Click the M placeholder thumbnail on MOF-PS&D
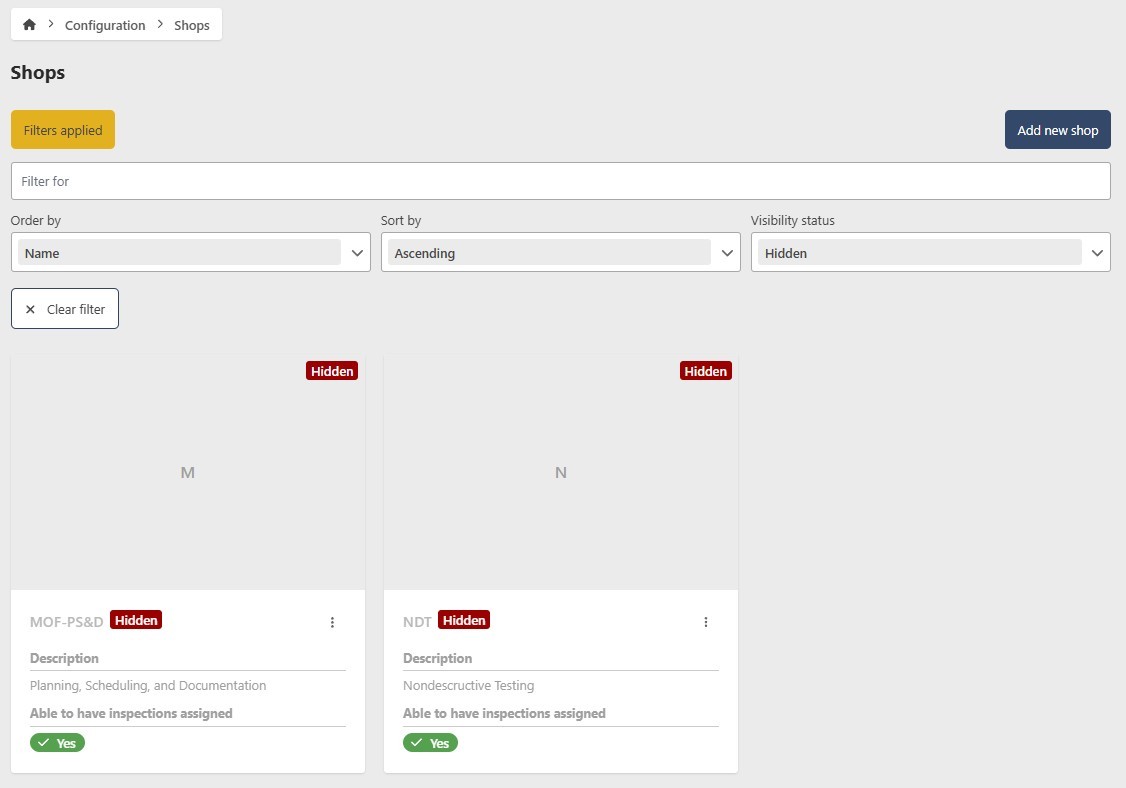Image resolution: width=1126 pixels, height=788 pixels. pyautogui.click(x=187, y=471)
